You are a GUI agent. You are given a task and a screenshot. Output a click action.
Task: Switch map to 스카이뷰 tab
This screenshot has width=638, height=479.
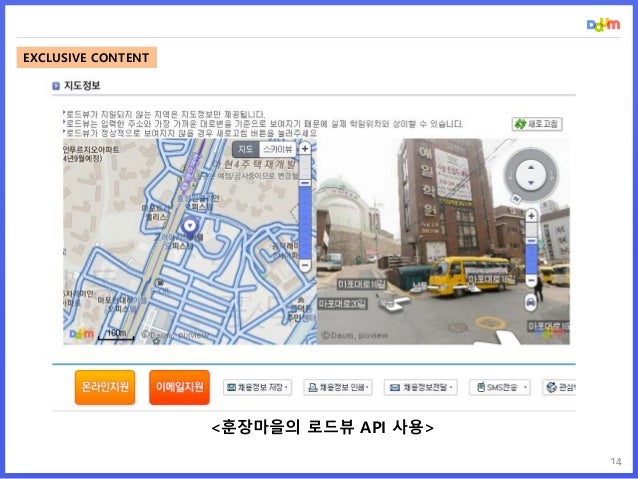(277, 149)
